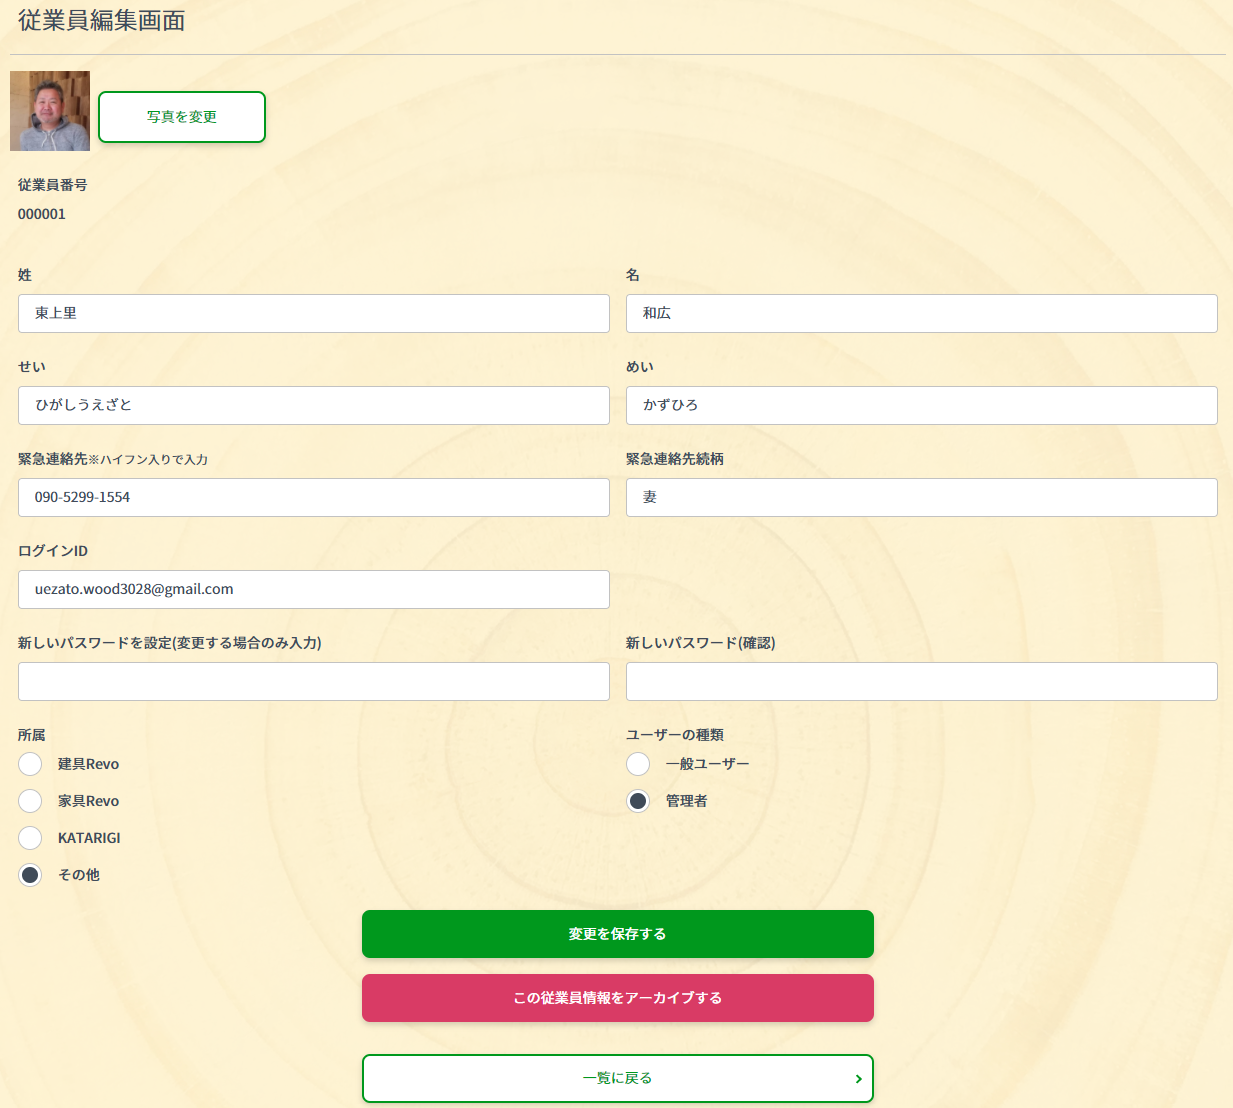Focus the せい field with ひがしうえざと
The image size is (1233, 1108).
[x=314, y=405]
